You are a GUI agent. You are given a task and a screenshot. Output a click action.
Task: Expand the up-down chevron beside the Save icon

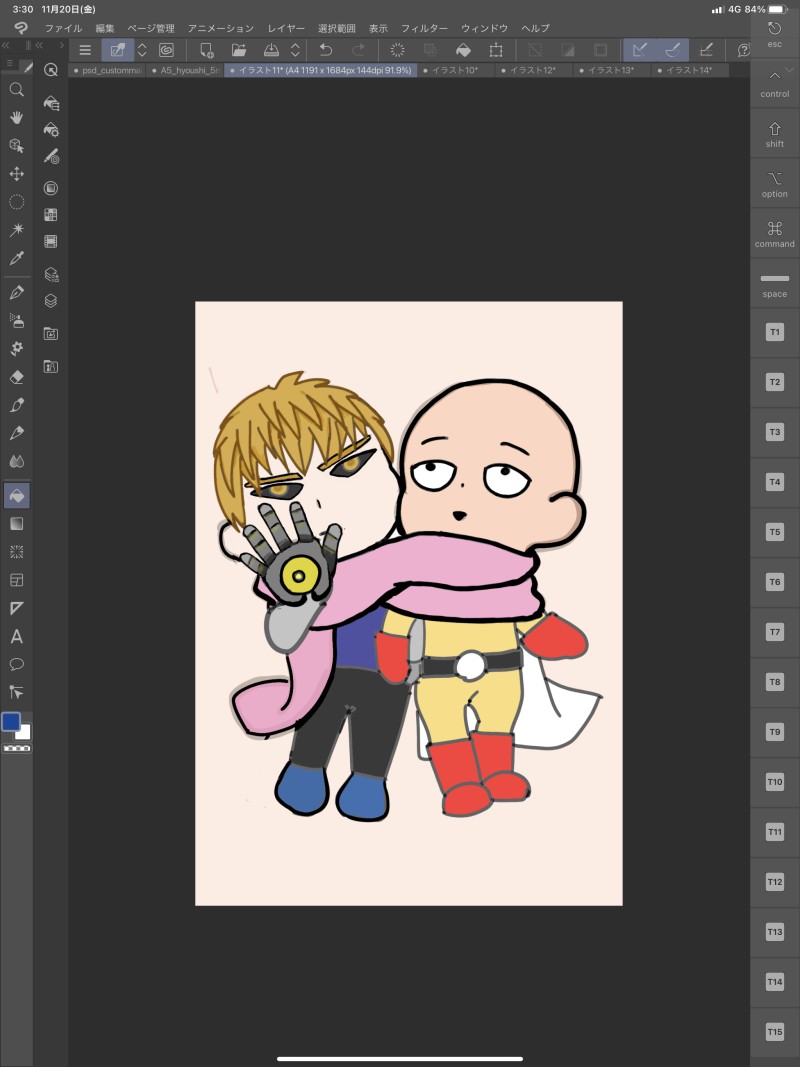click(295, 50)
